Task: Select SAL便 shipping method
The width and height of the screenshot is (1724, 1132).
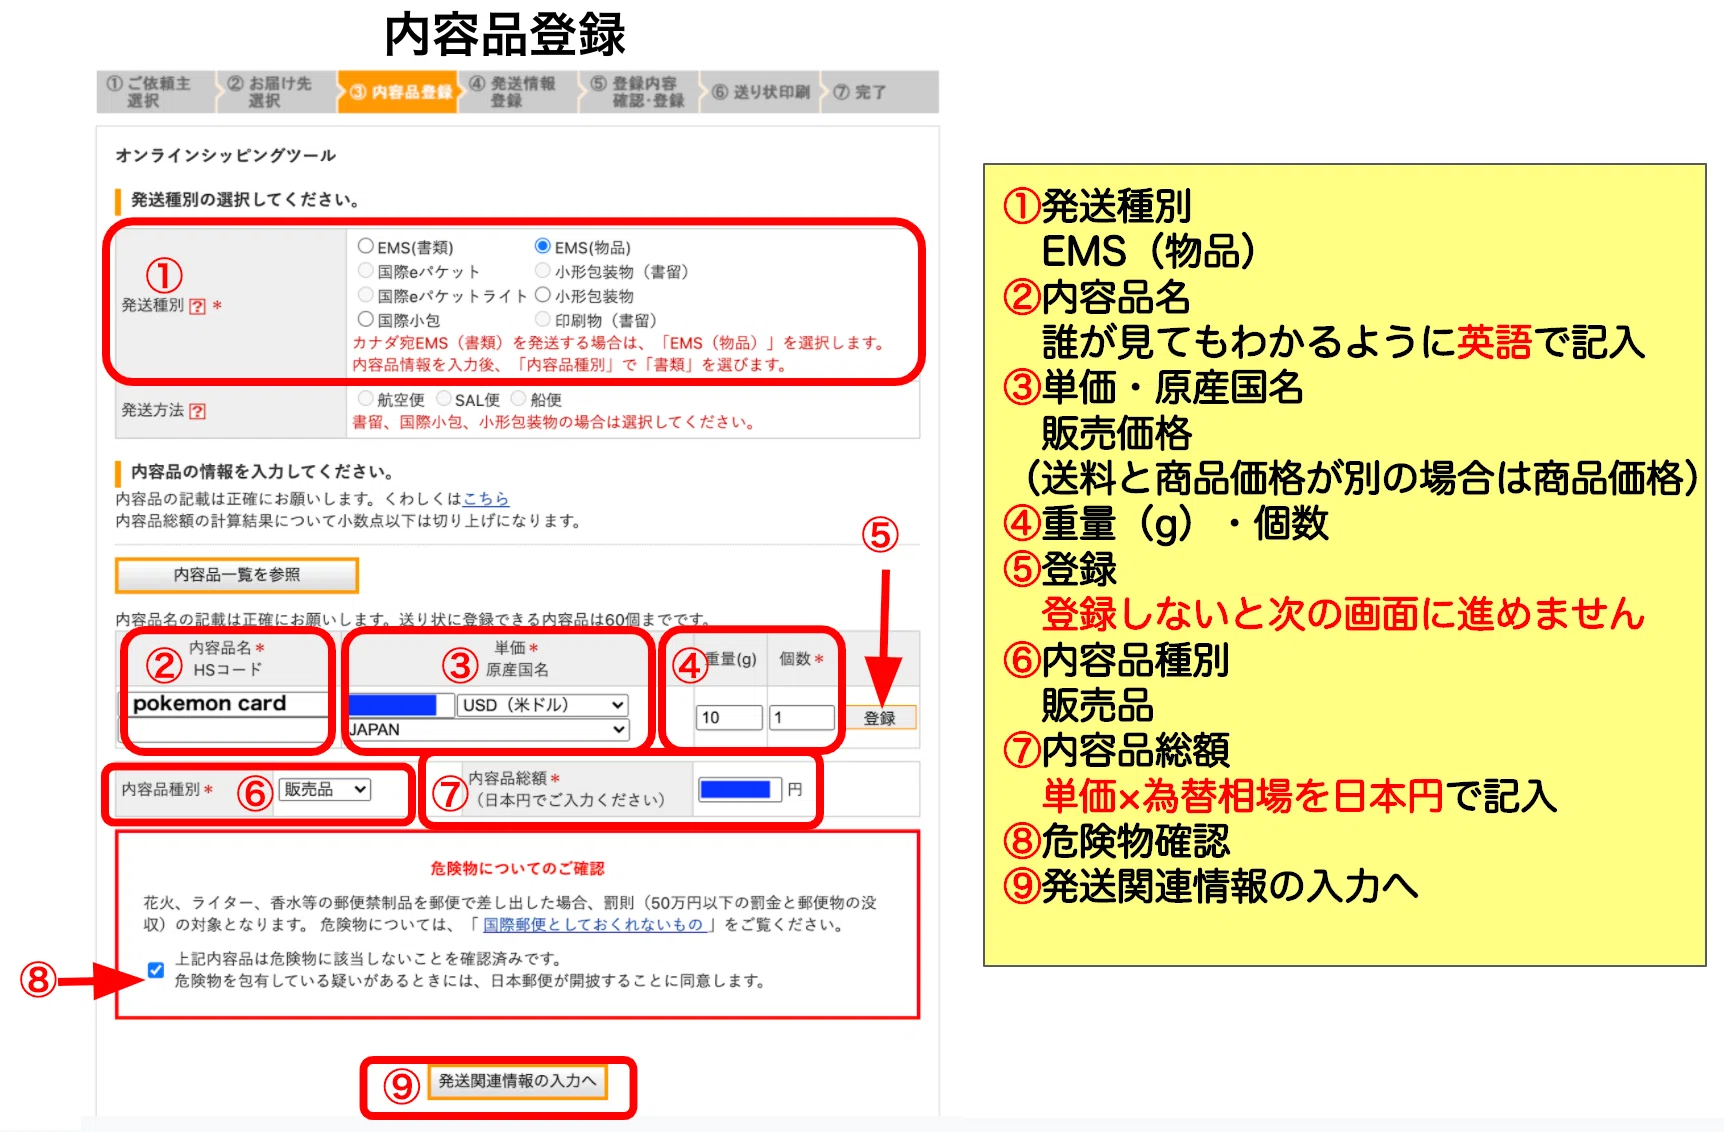Action: coord(444,398)
